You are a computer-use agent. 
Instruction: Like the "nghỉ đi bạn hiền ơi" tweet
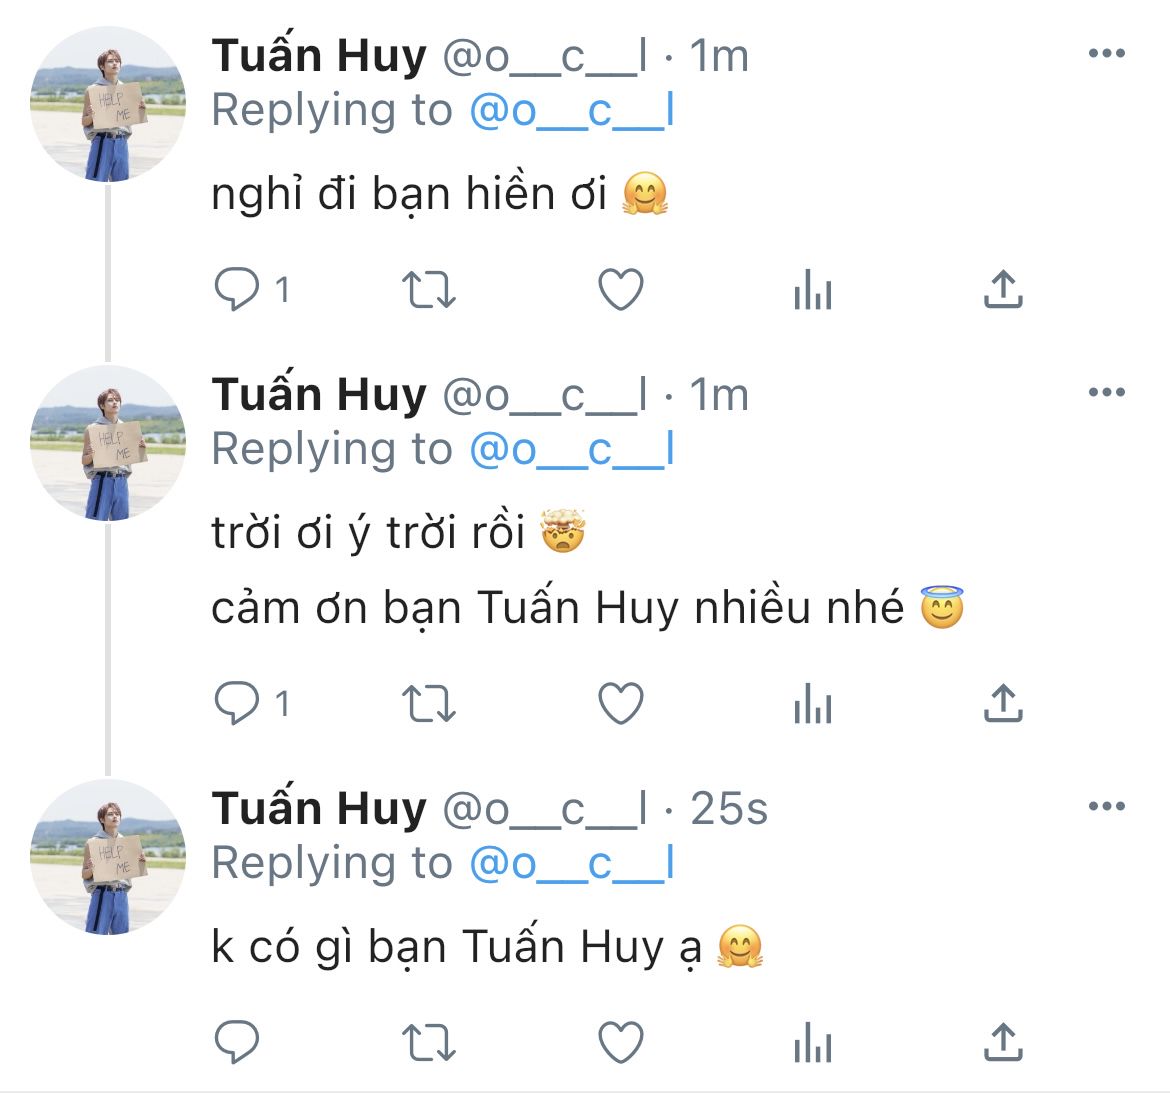(x=620, y=290)
